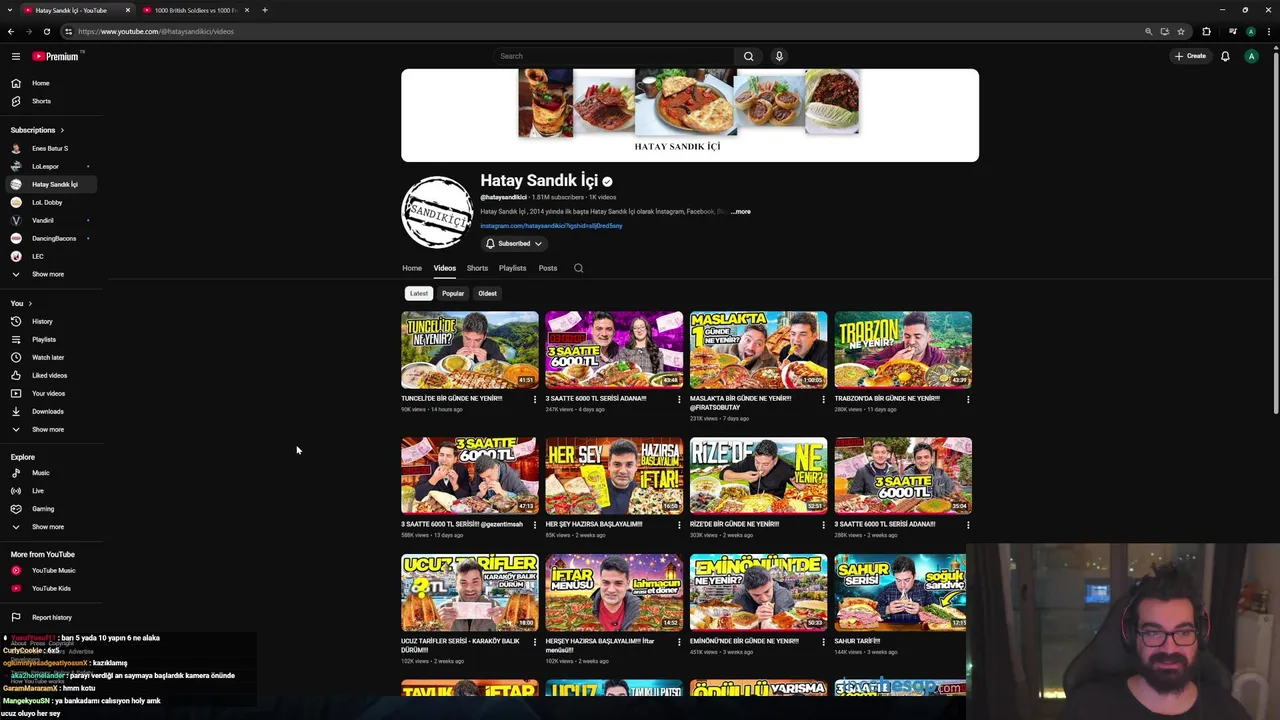
Task: Click the browser address bar URL
Action: [x=156, y=31]
